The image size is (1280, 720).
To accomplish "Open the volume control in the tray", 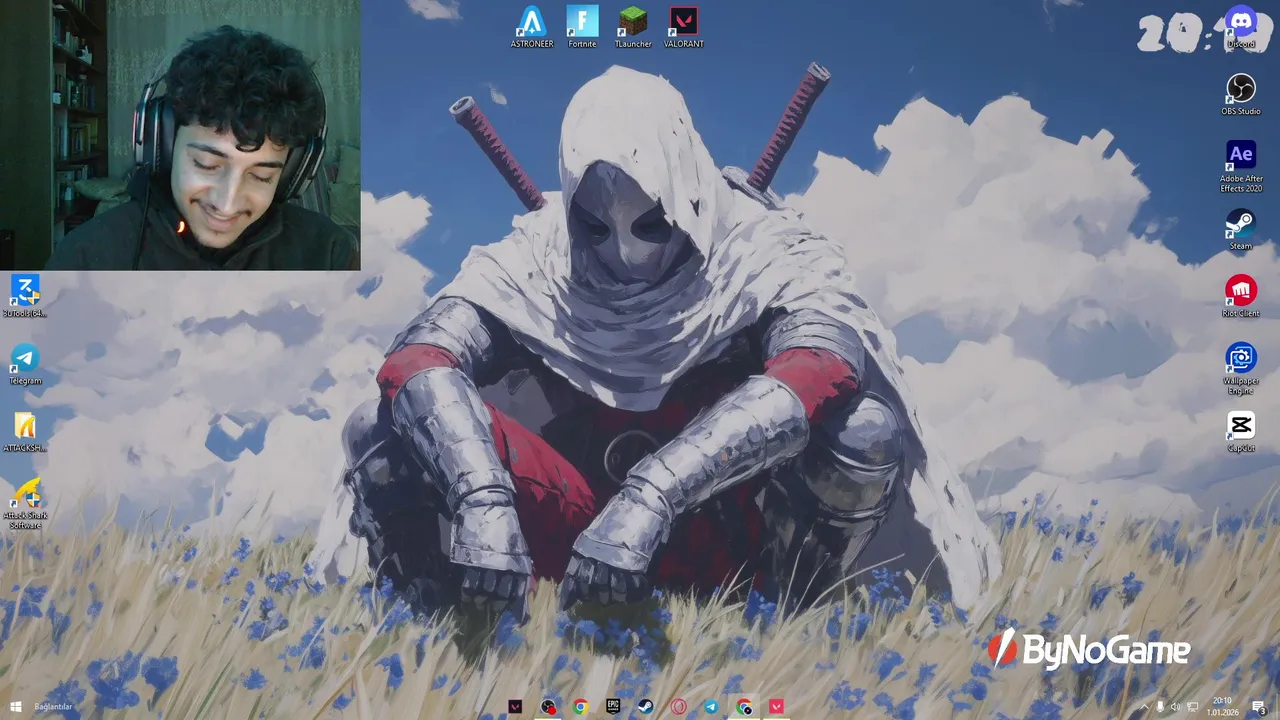I will [x=1176, y=707].
